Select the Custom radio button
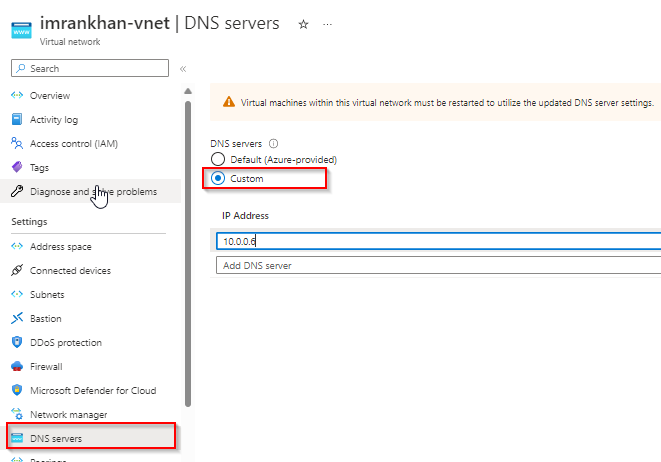 pos(218,178)
